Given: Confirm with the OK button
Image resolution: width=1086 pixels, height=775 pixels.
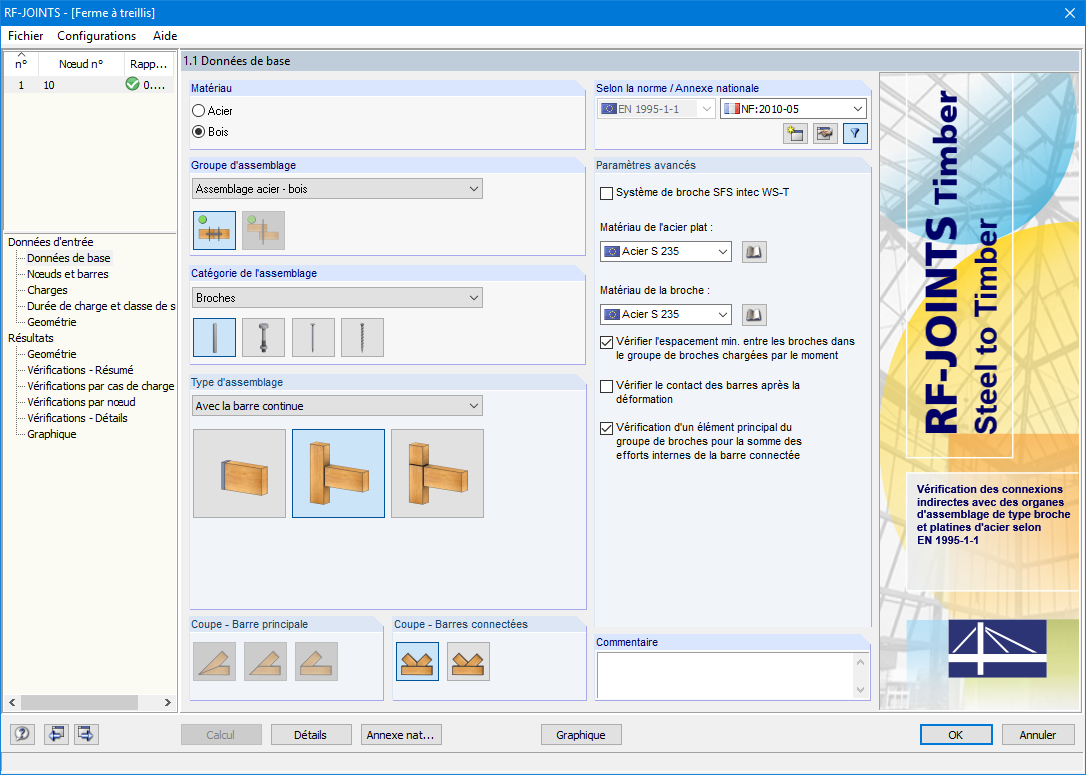Looking at the screenshot, I should [x=956, y=735].
